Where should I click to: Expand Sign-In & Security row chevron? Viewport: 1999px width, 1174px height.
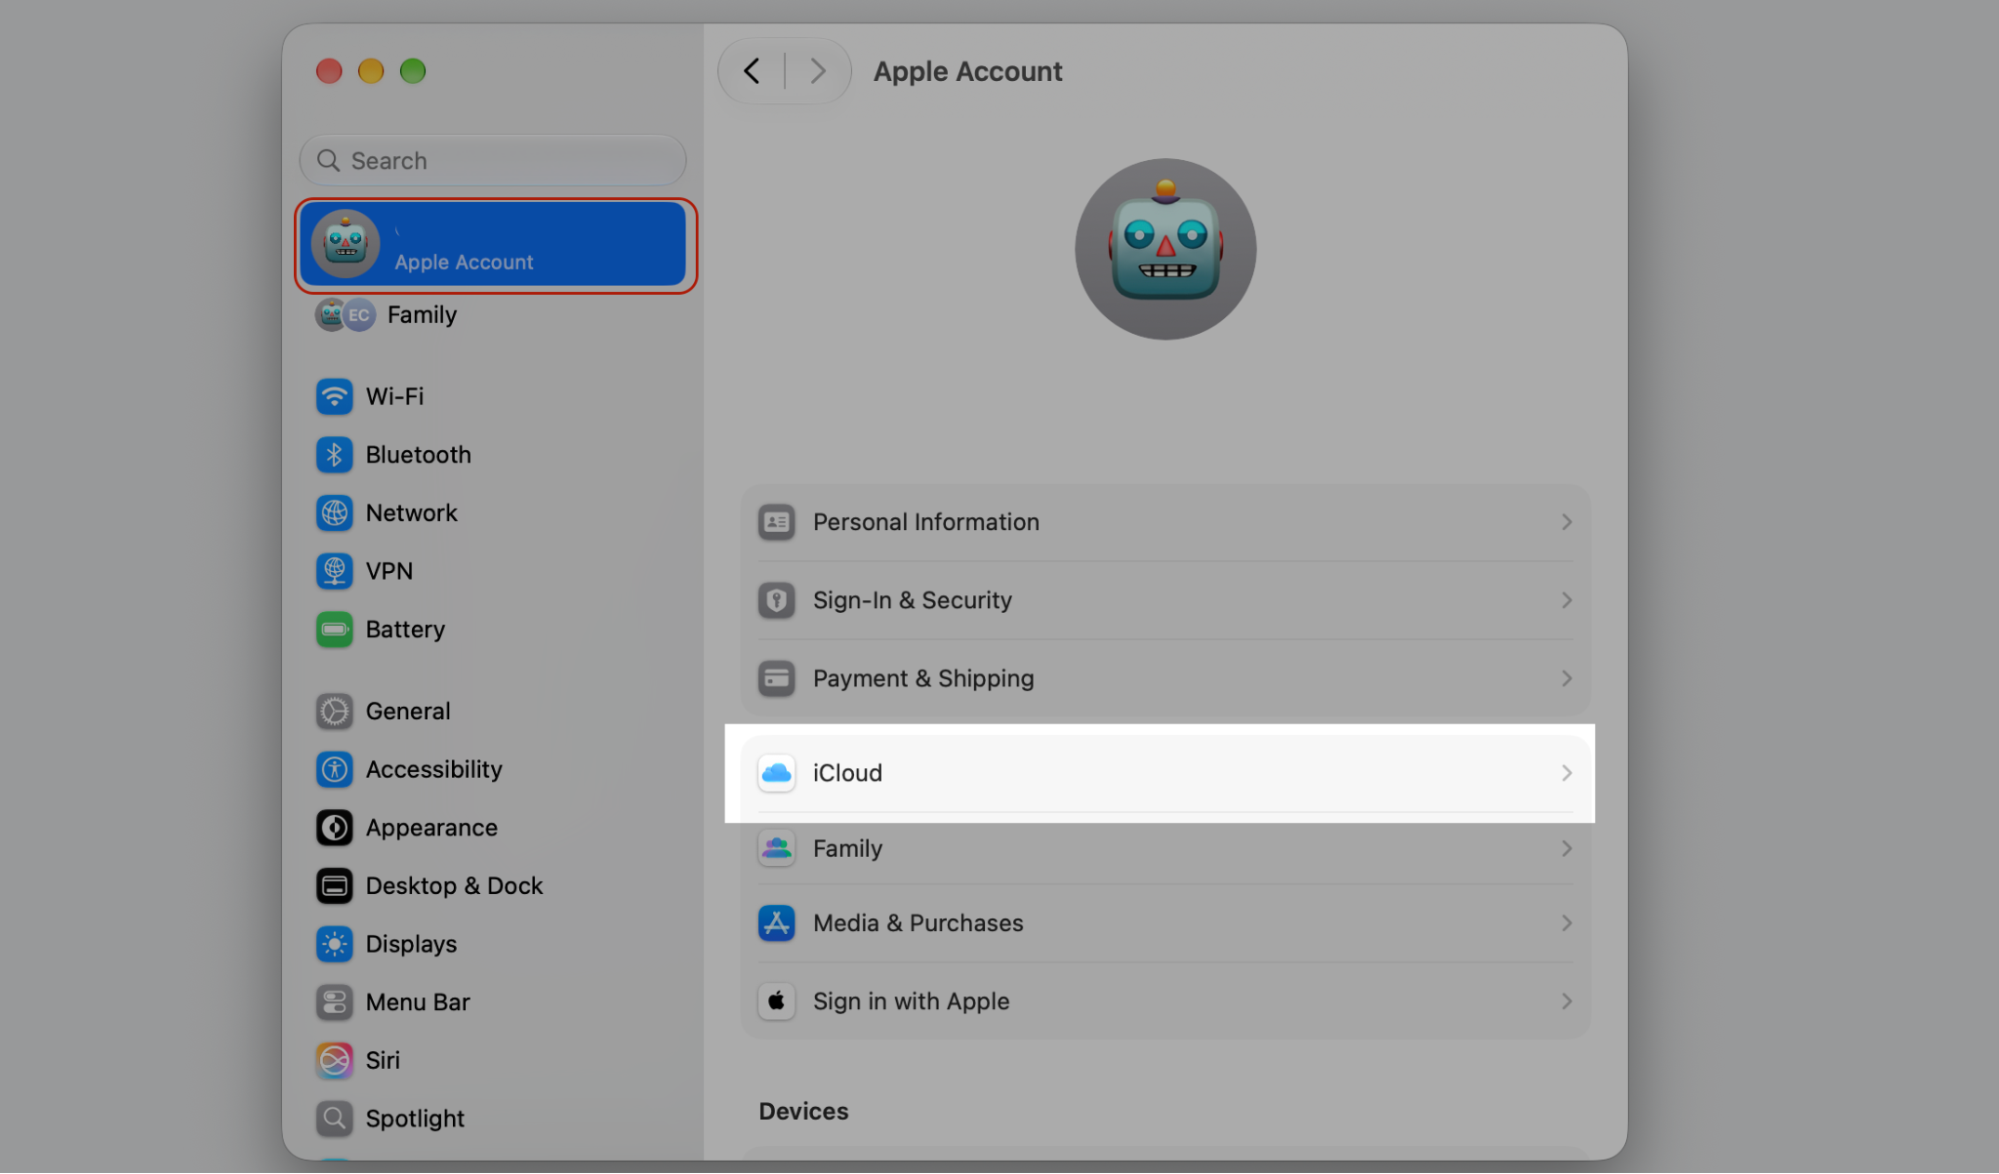pos(1566,600)
